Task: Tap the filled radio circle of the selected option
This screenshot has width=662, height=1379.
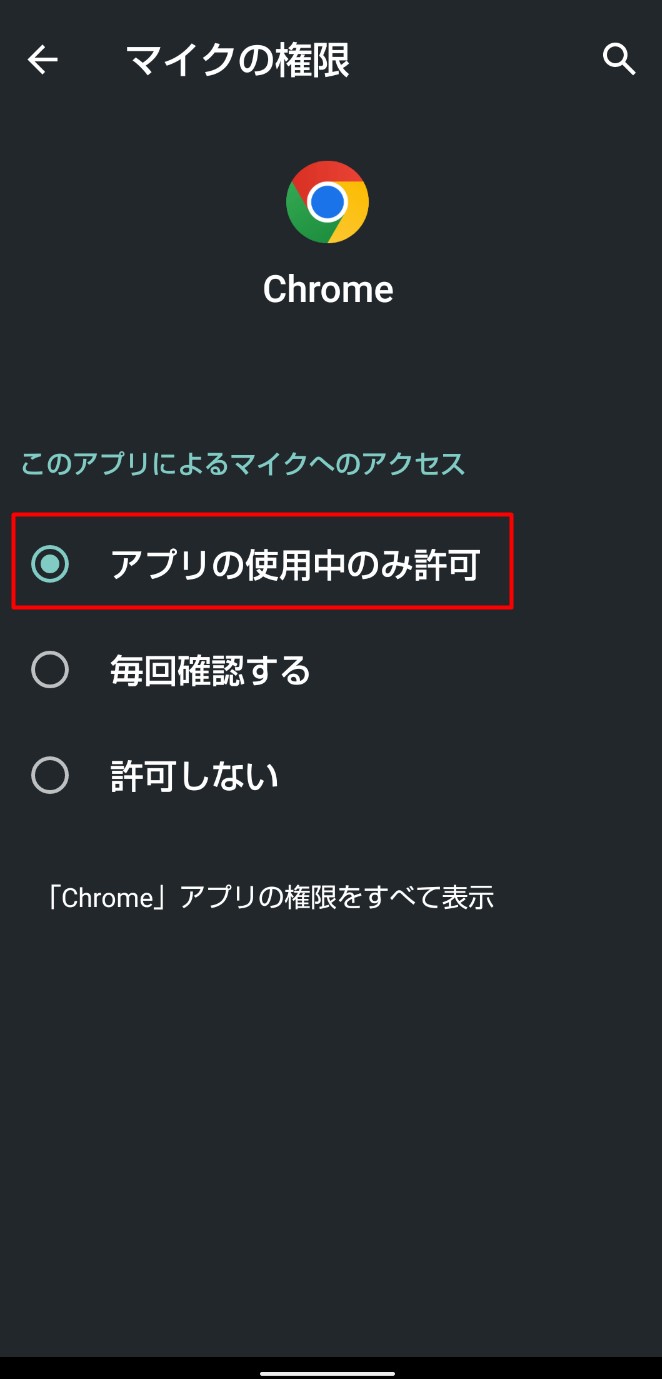Action: (50, 564)
